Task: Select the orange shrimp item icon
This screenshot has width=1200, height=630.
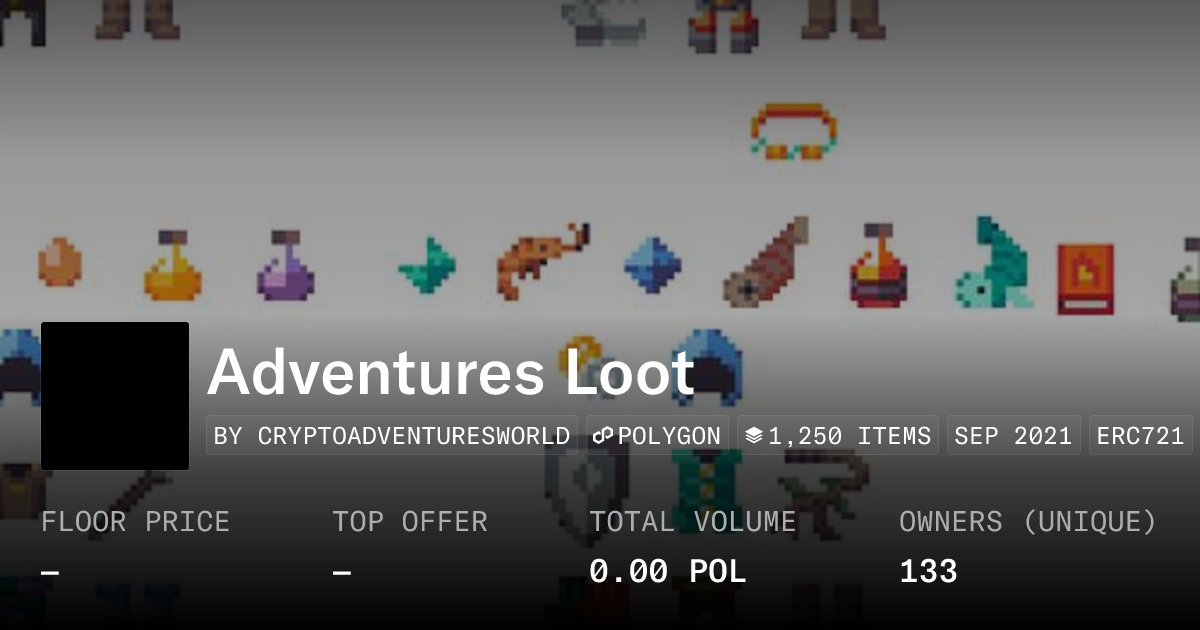Action: point(542,260)
